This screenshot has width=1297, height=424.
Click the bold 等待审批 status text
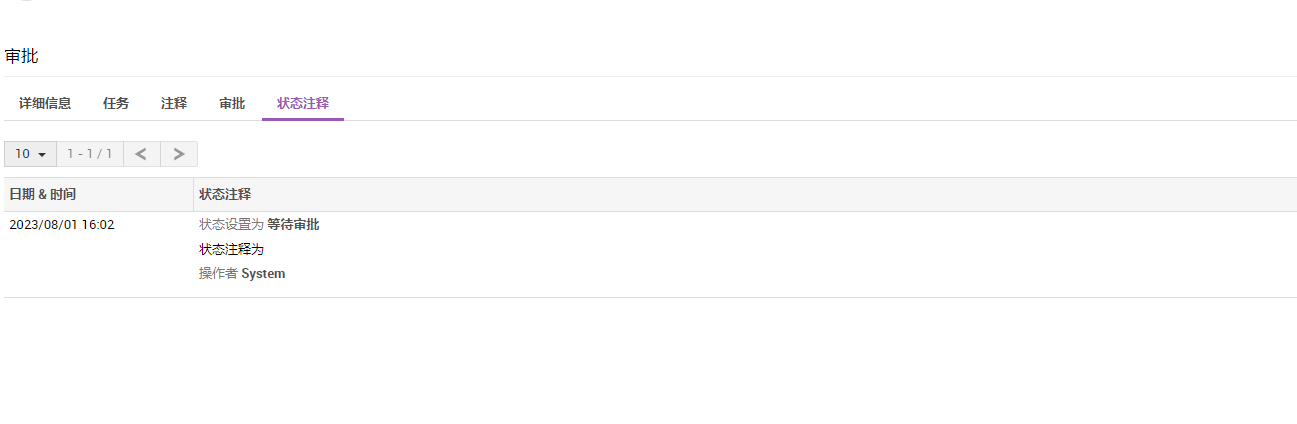(x=293, y=225)
